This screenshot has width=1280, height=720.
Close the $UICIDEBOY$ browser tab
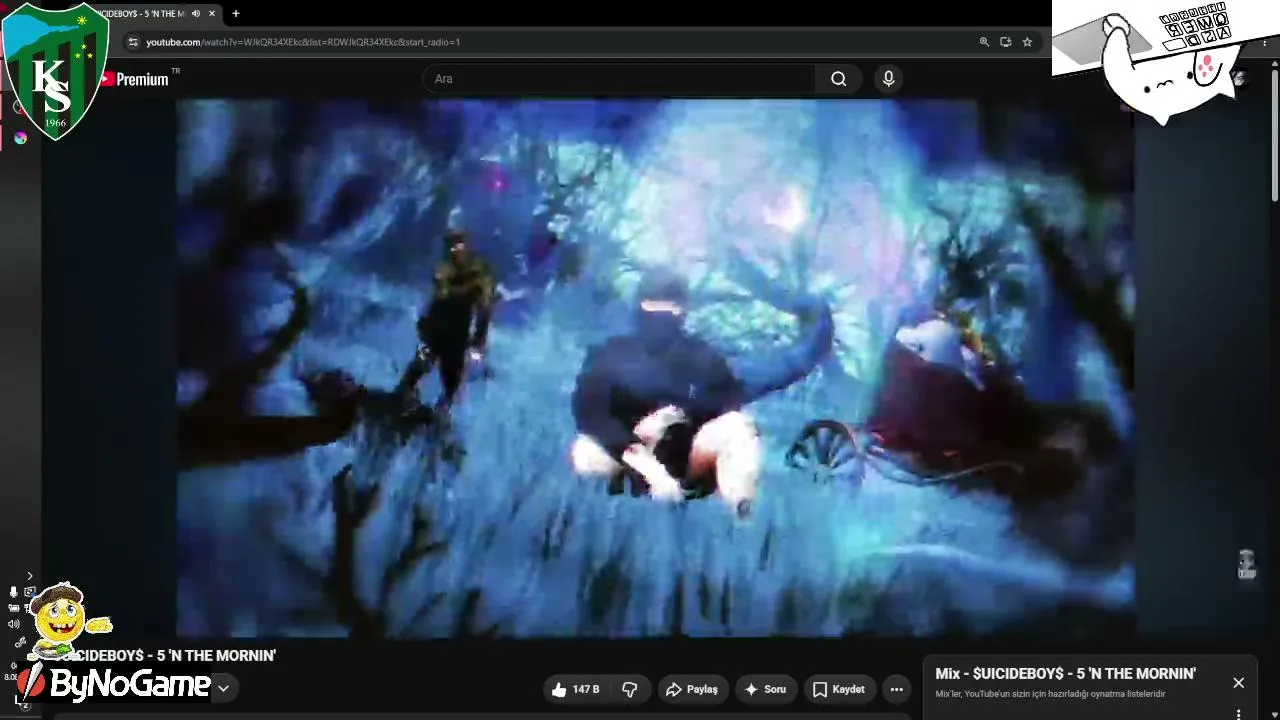click(212, 14)
